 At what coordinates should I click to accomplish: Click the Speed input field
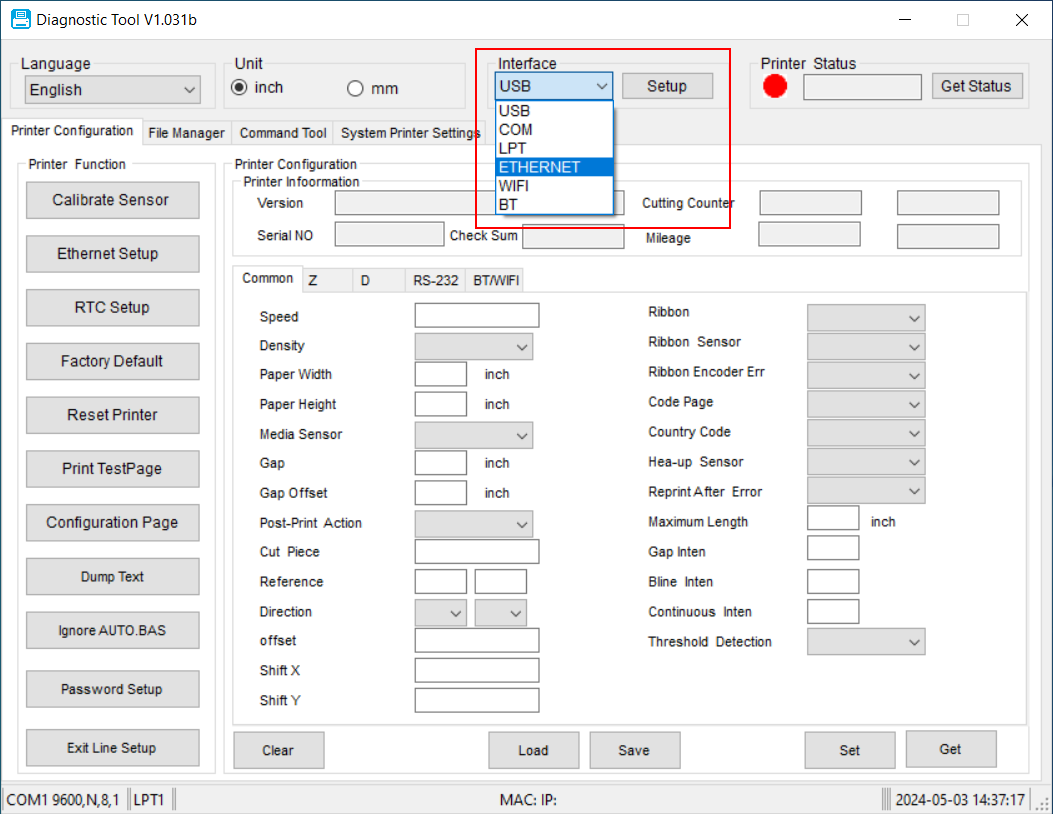pos(476,316)
